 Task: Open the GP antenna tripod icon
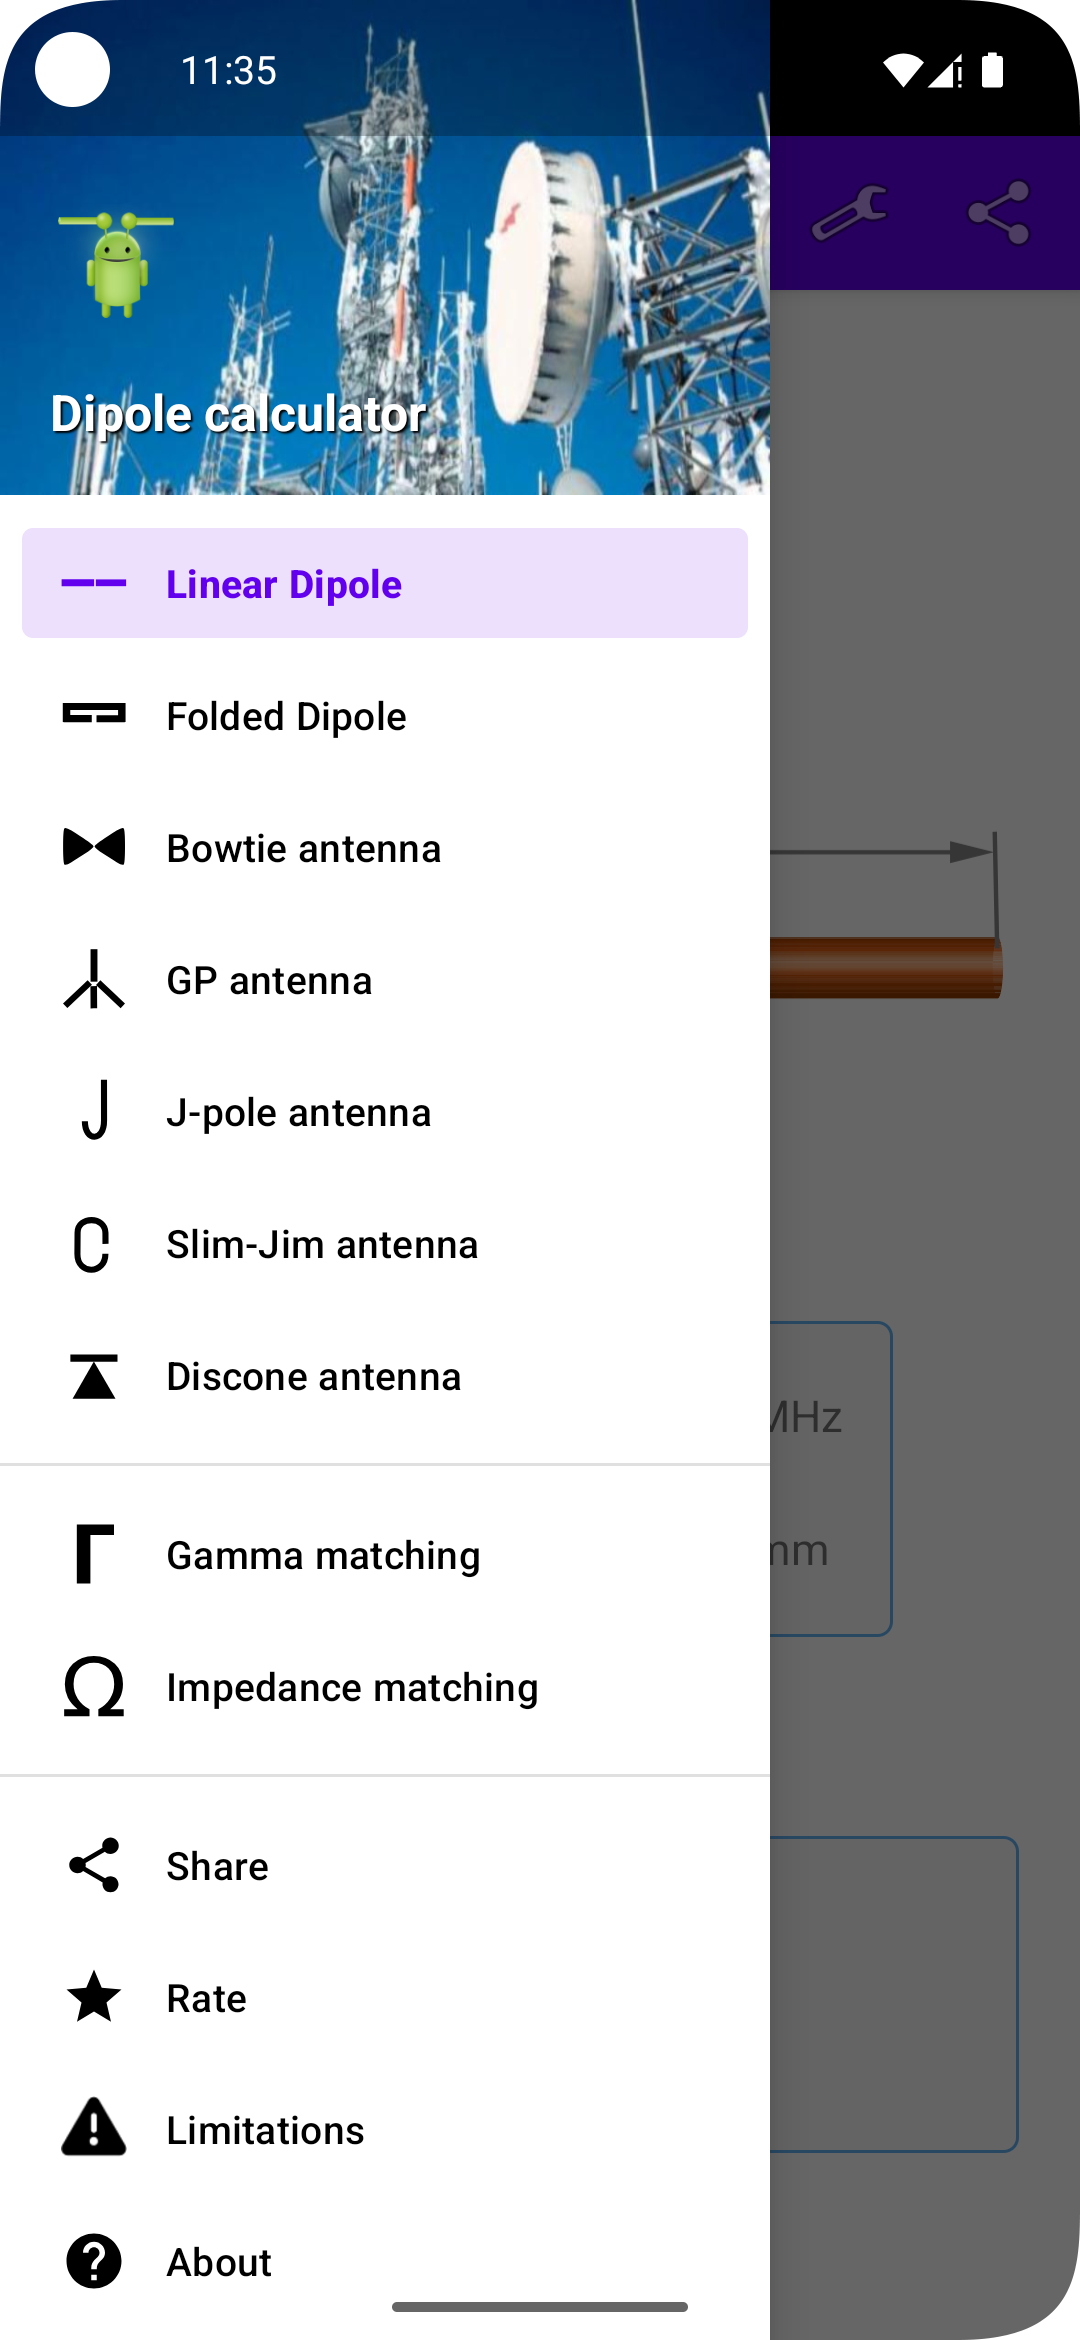pos(94,979)
